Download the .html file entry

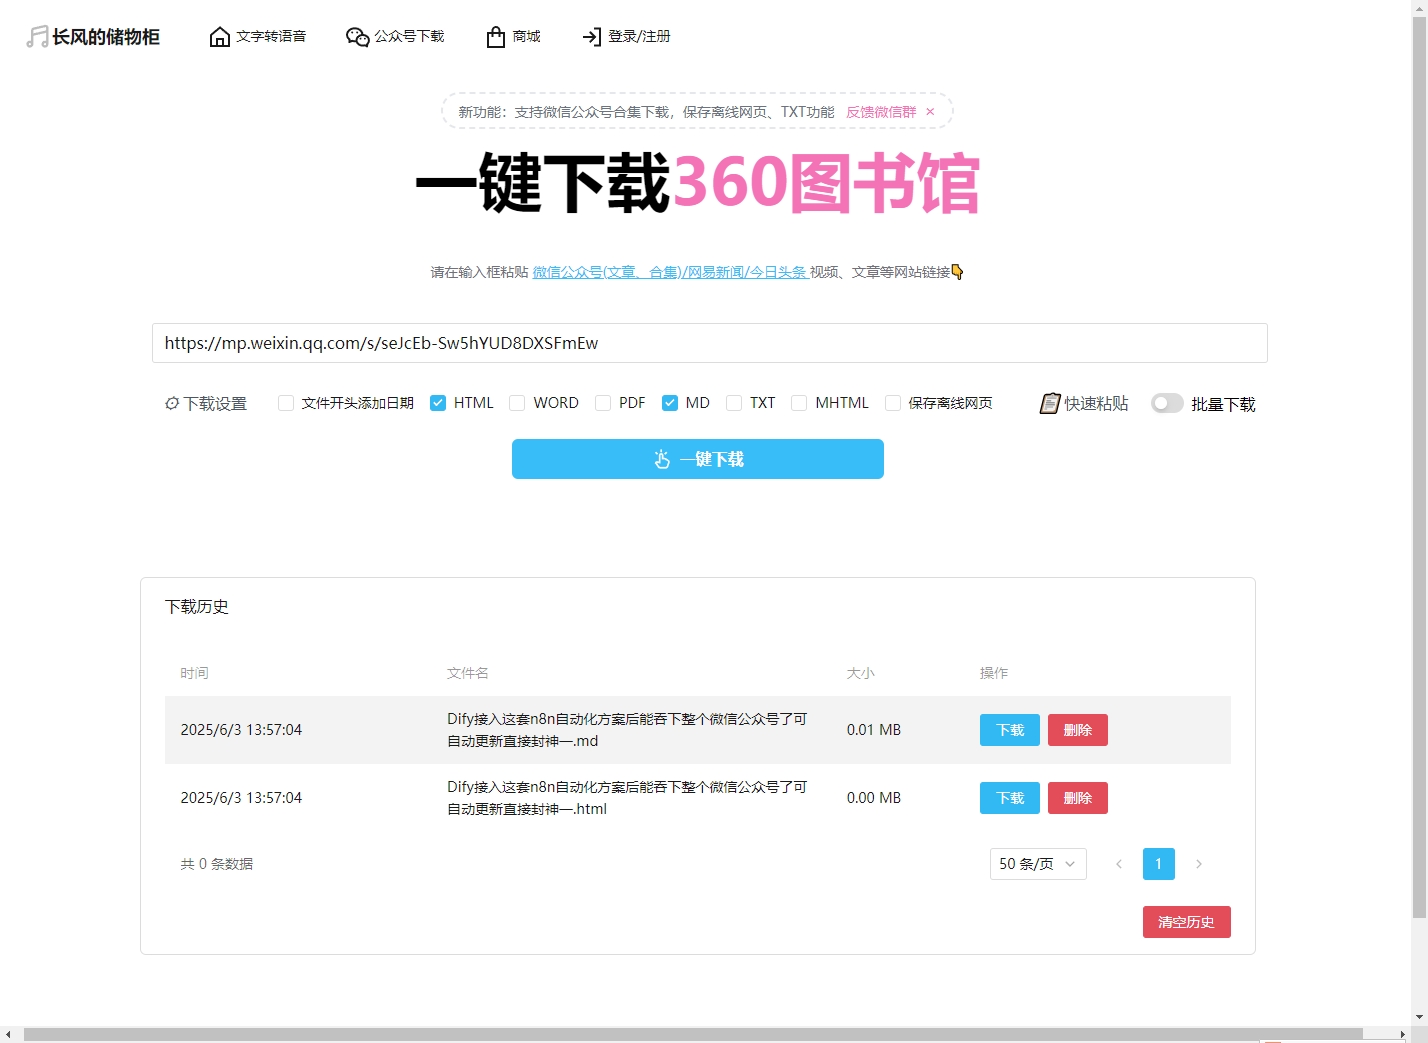click(x=1010, y=798)
